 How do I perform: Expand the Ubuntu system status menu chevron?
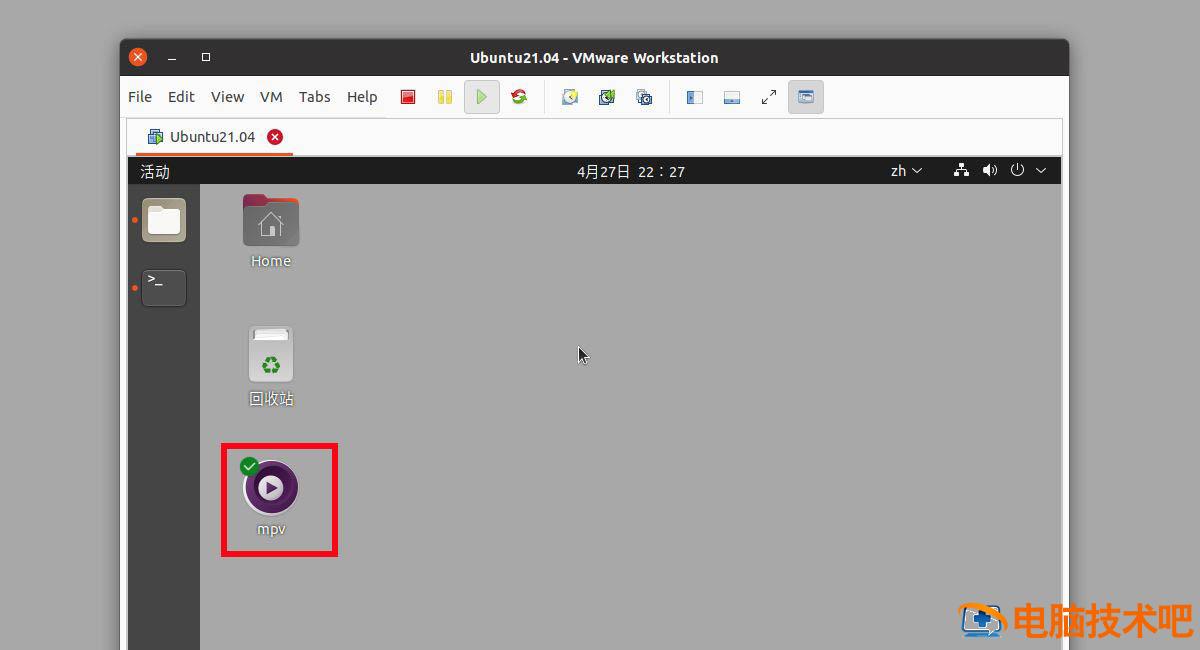click(x=1041, y=170)
